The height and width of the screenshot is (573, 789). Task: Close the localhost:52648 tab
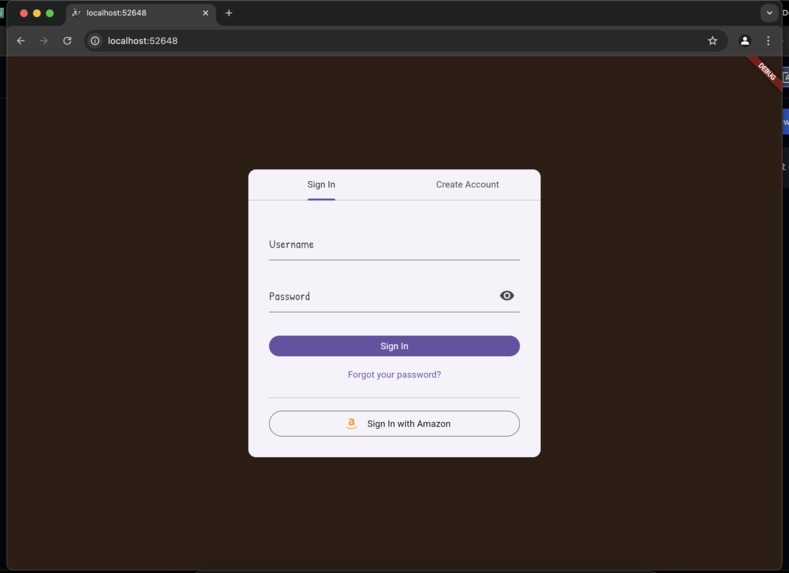click(205, 13)
